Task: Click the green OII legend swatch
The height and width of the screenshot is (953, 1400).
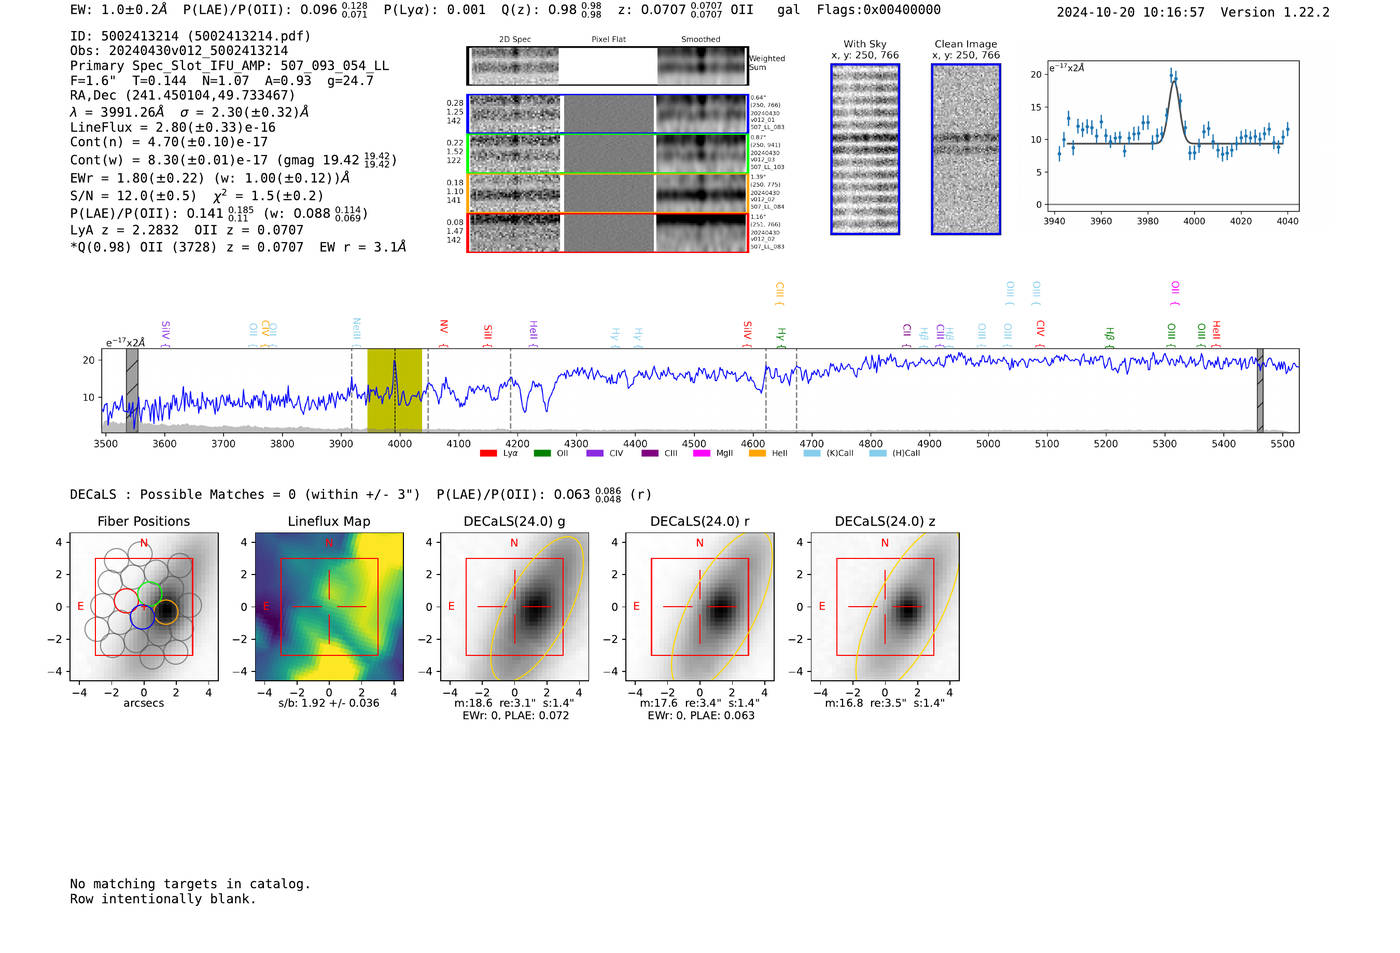Action: point(542,453)
